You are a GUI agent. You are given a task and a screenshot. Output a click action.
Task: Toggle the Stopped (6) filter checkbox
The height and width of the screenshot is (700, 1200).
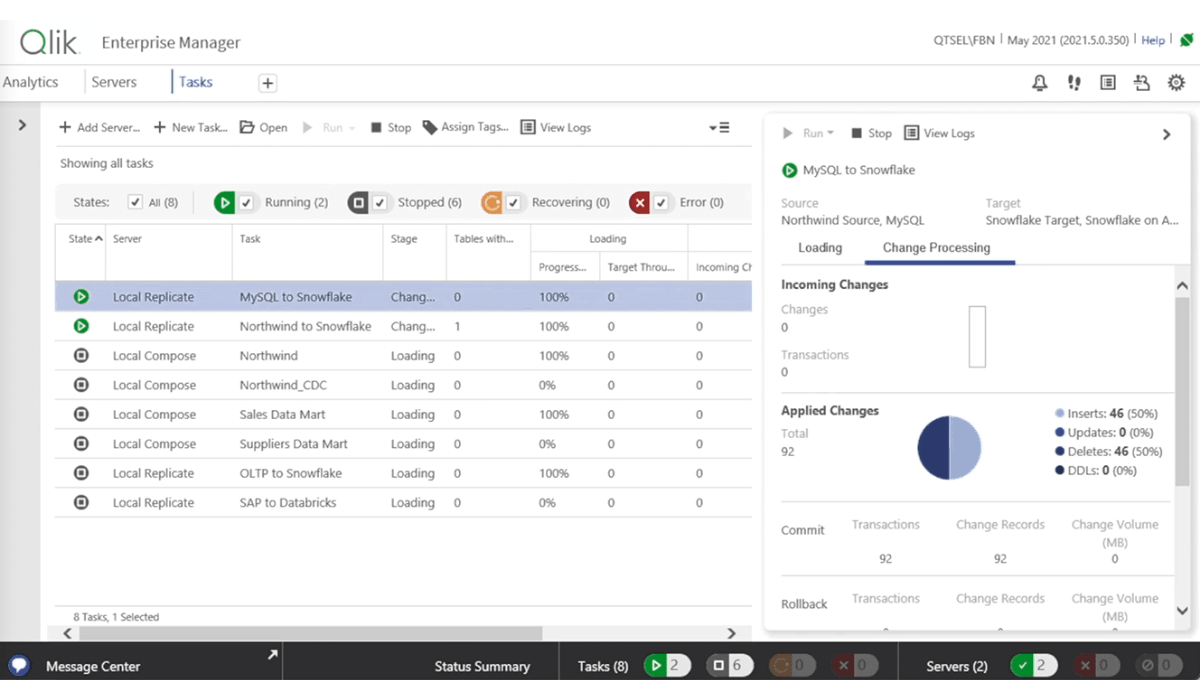[380, 202]
